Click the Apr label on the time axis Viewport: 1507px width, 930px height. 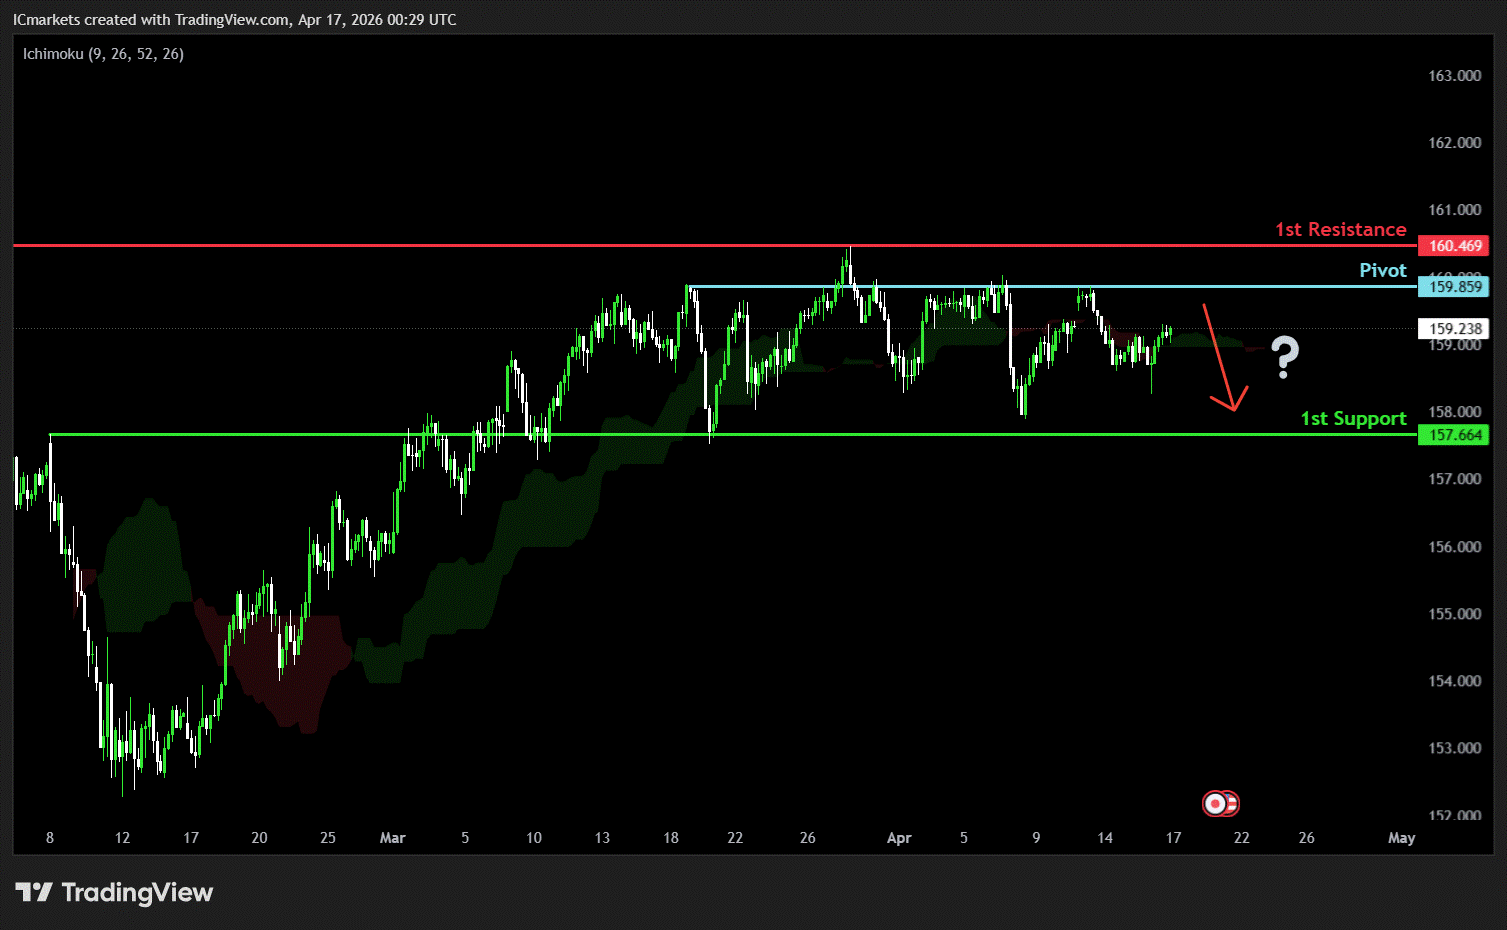click(x=898, y=838)
